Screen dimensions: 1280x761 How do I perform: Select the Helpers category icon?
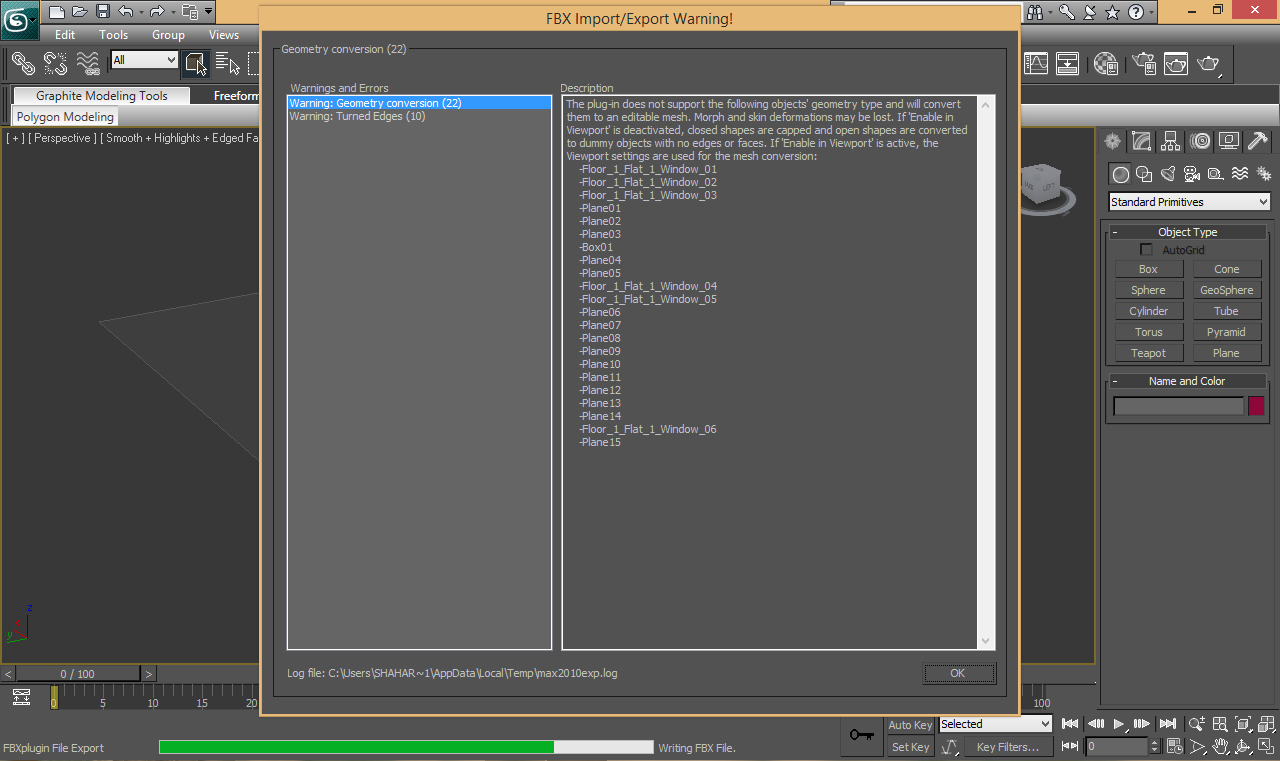point(1216,174)
